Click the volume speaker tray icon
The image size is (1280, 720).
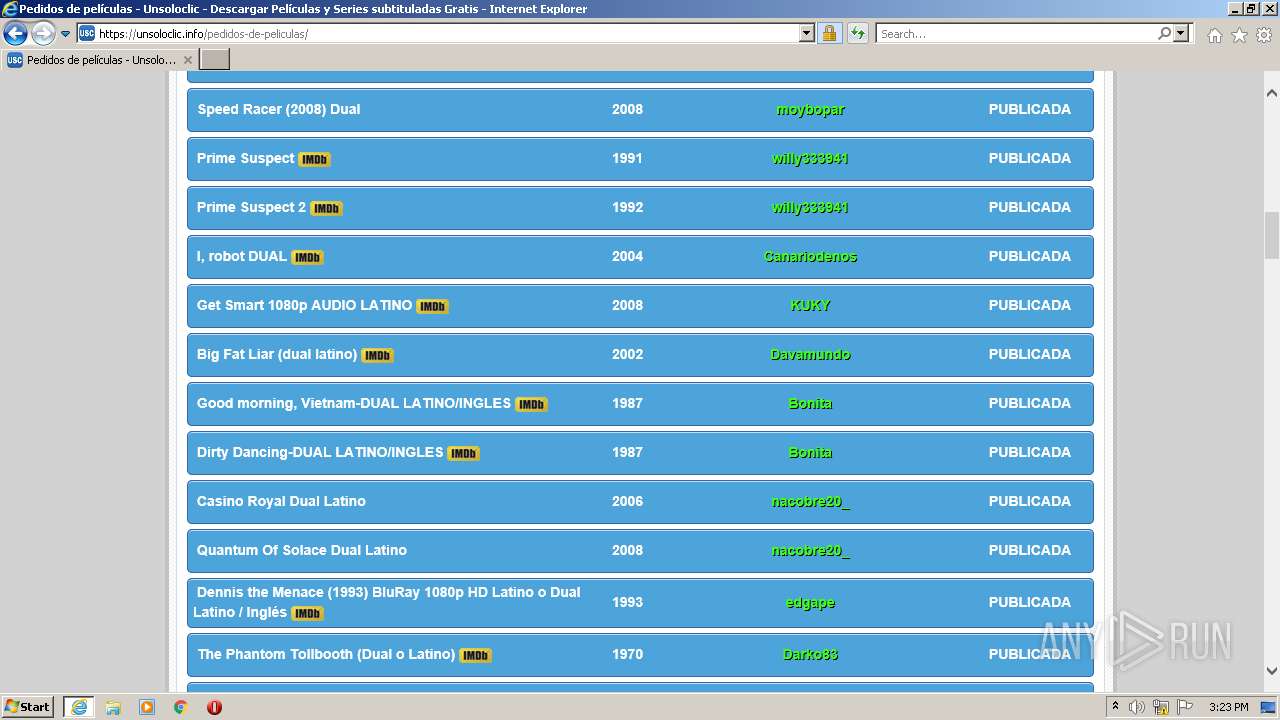[1137, 707]
